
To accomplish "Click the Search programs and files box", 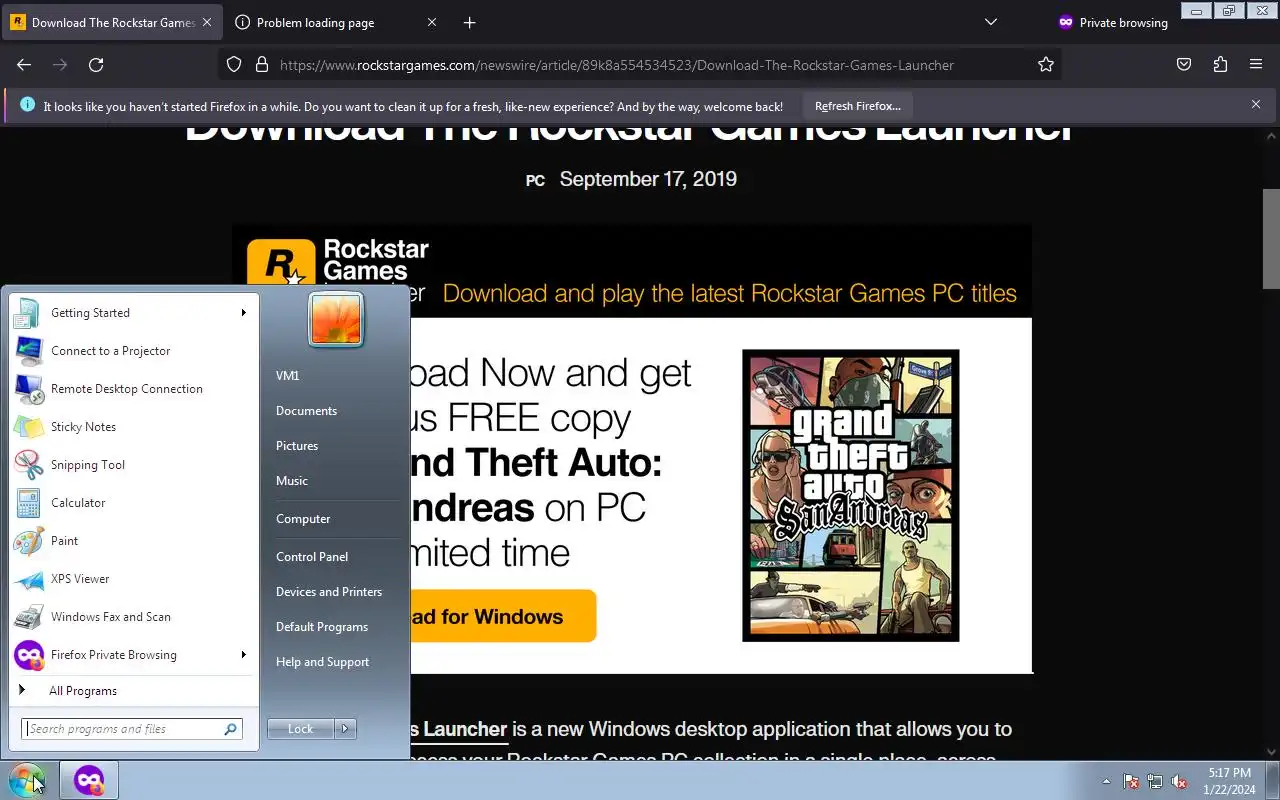I will pyautogui.click(x=132, y=729).
